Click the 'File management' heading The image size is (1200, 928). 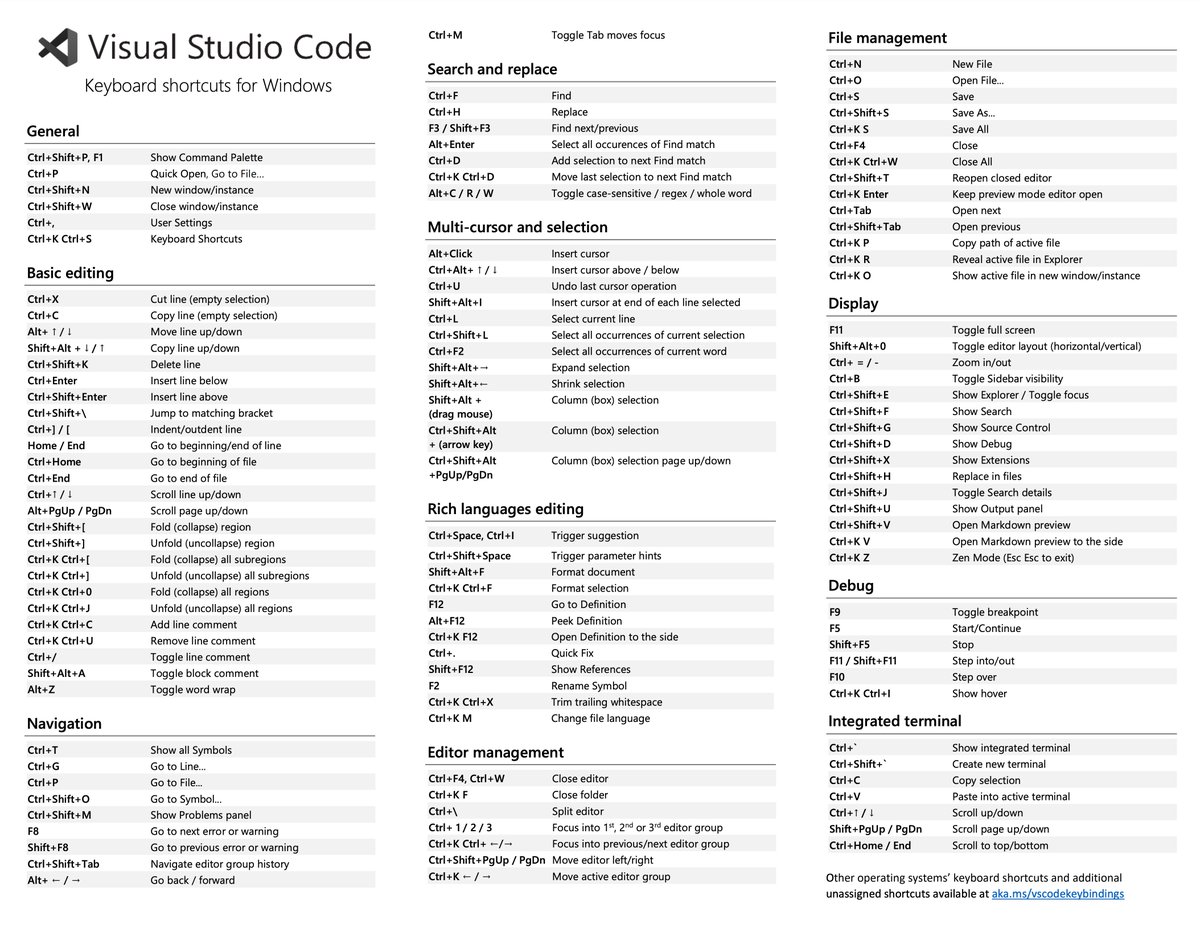pyautogui.click(x=887, y=38)
